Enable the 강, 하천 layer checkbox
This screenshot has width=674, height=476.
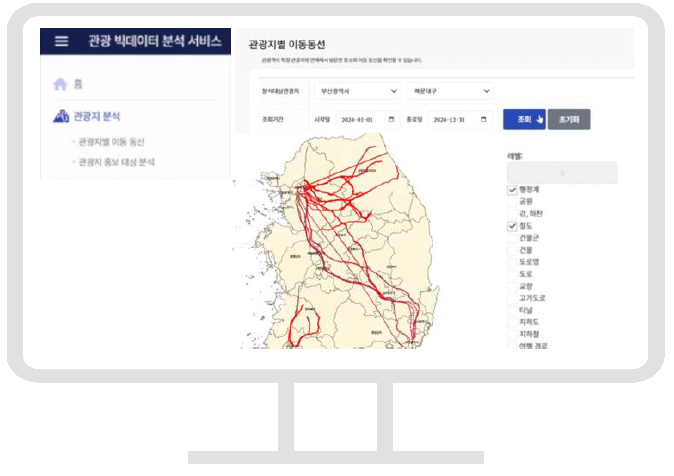click(x=513, y=214)
